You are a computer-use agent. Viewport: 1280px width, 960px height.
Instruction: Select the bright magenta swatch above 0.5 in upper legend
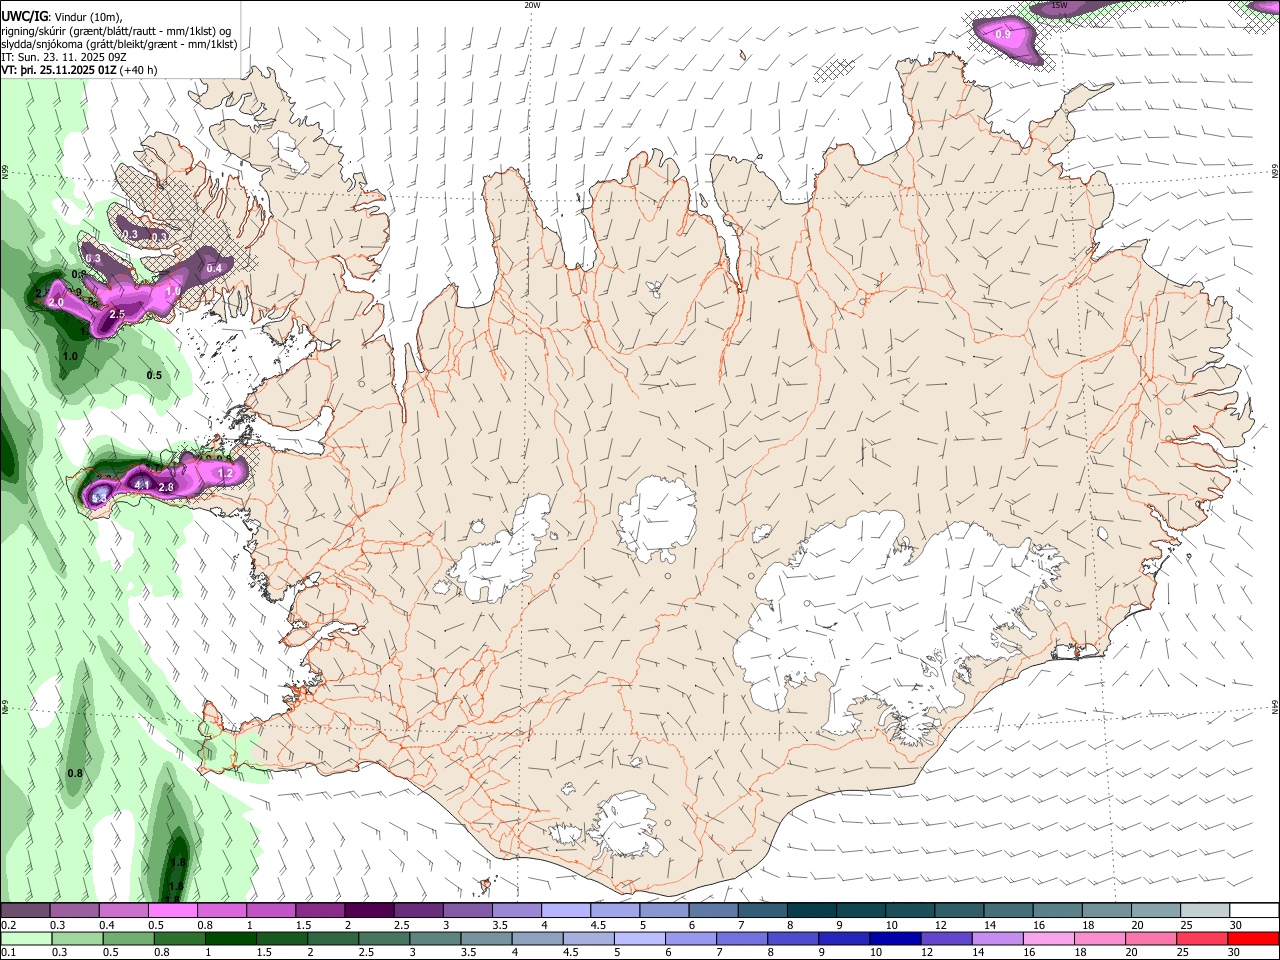(x=172, y=911)
